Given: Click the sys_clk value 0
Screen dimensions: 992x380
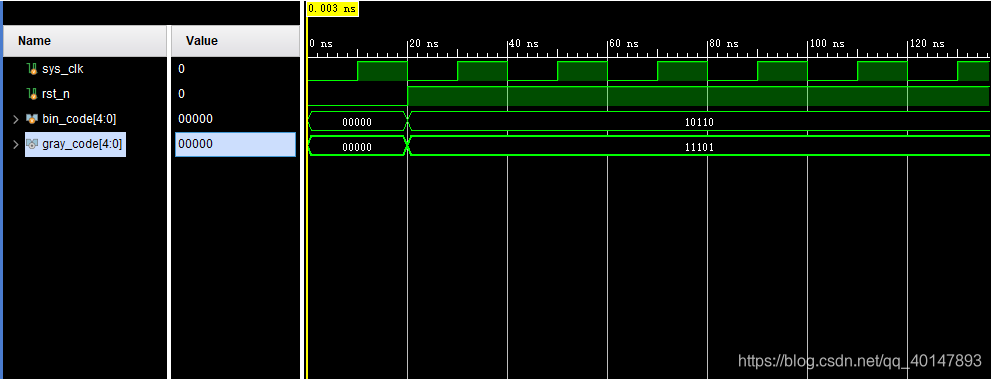Looking at the screenshot, I should [182, 68].
